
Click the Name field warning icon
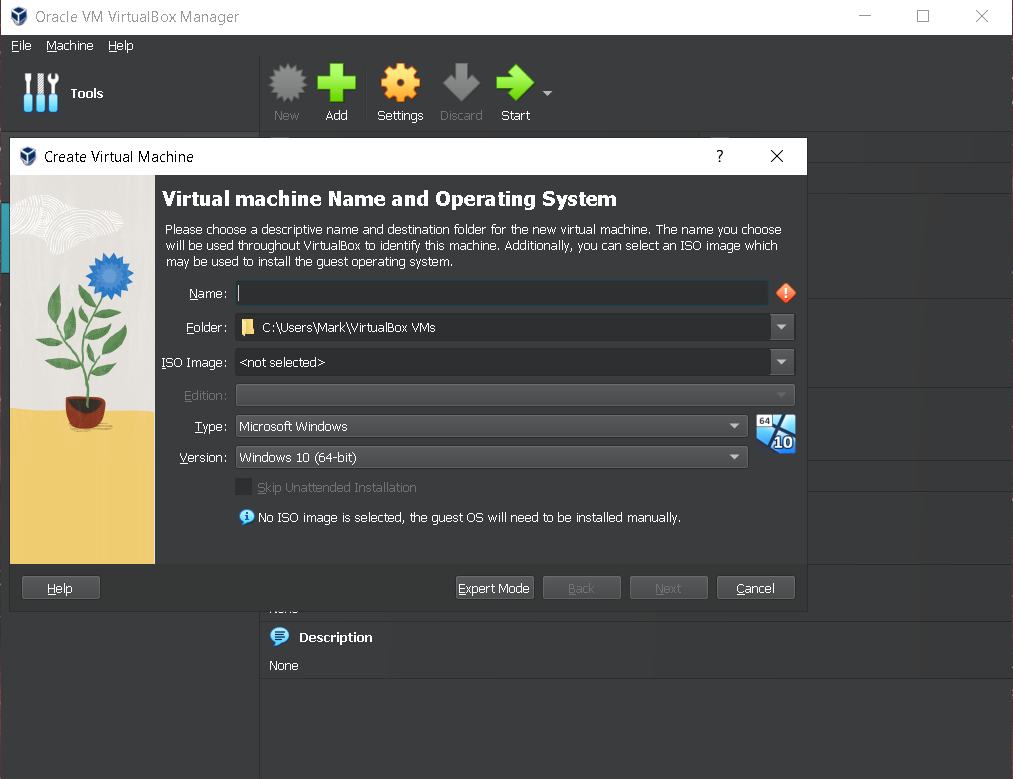pyautogui.click(x=786, y=293)
